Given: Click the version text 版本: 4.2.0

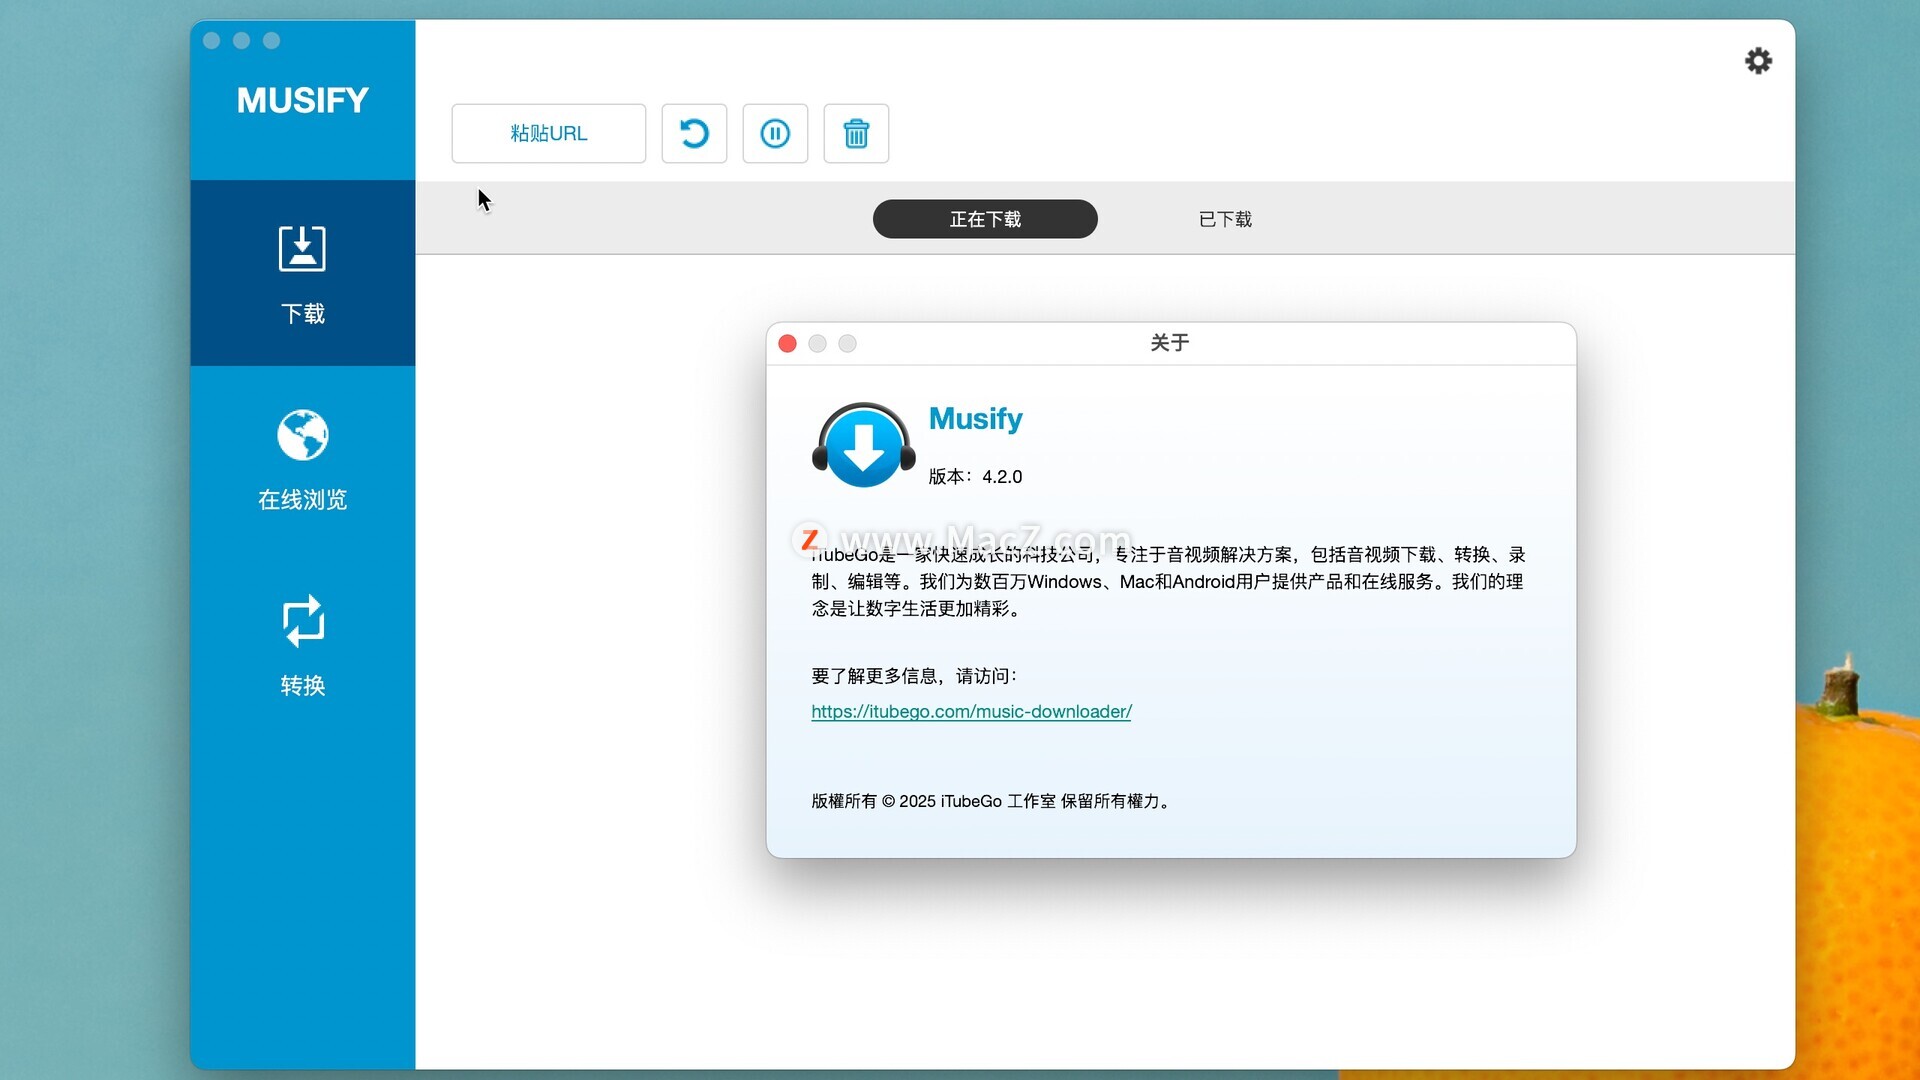Looking at the screenshot, I should pos(975,477).
